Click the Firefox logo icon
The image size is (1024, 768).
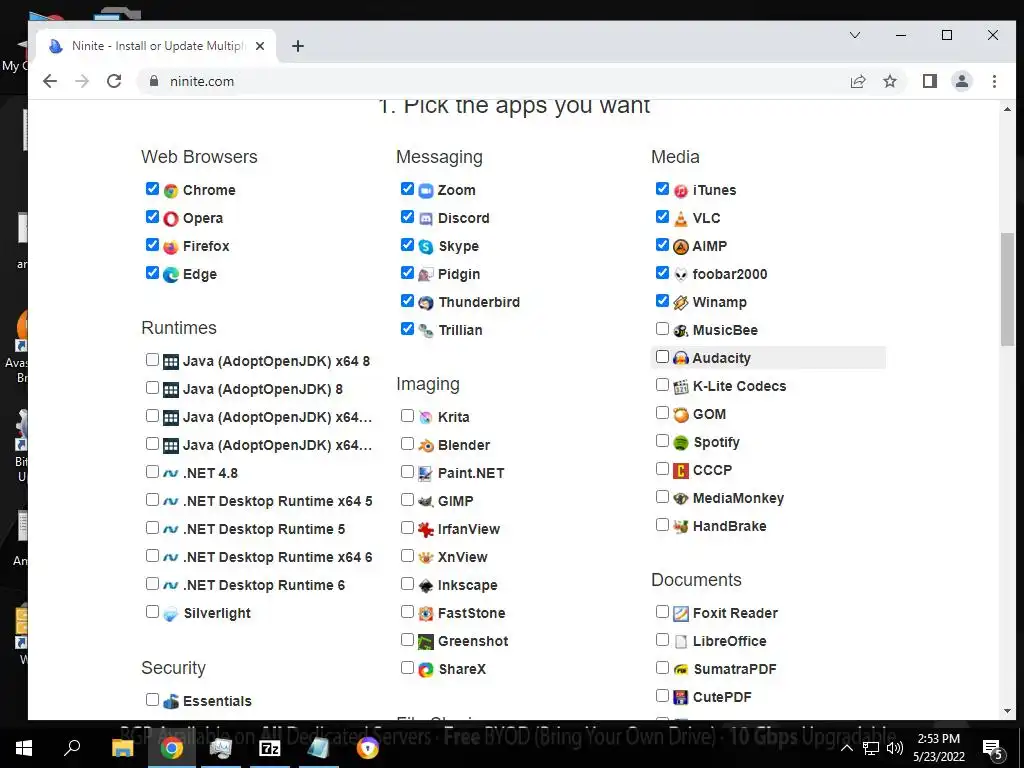(171, 247)
